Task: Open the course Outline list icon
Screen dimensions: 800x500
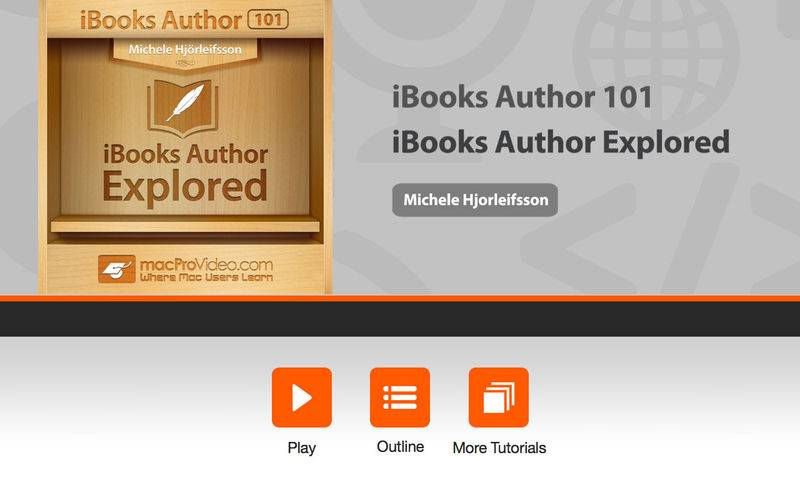Action: coord(400,397)
